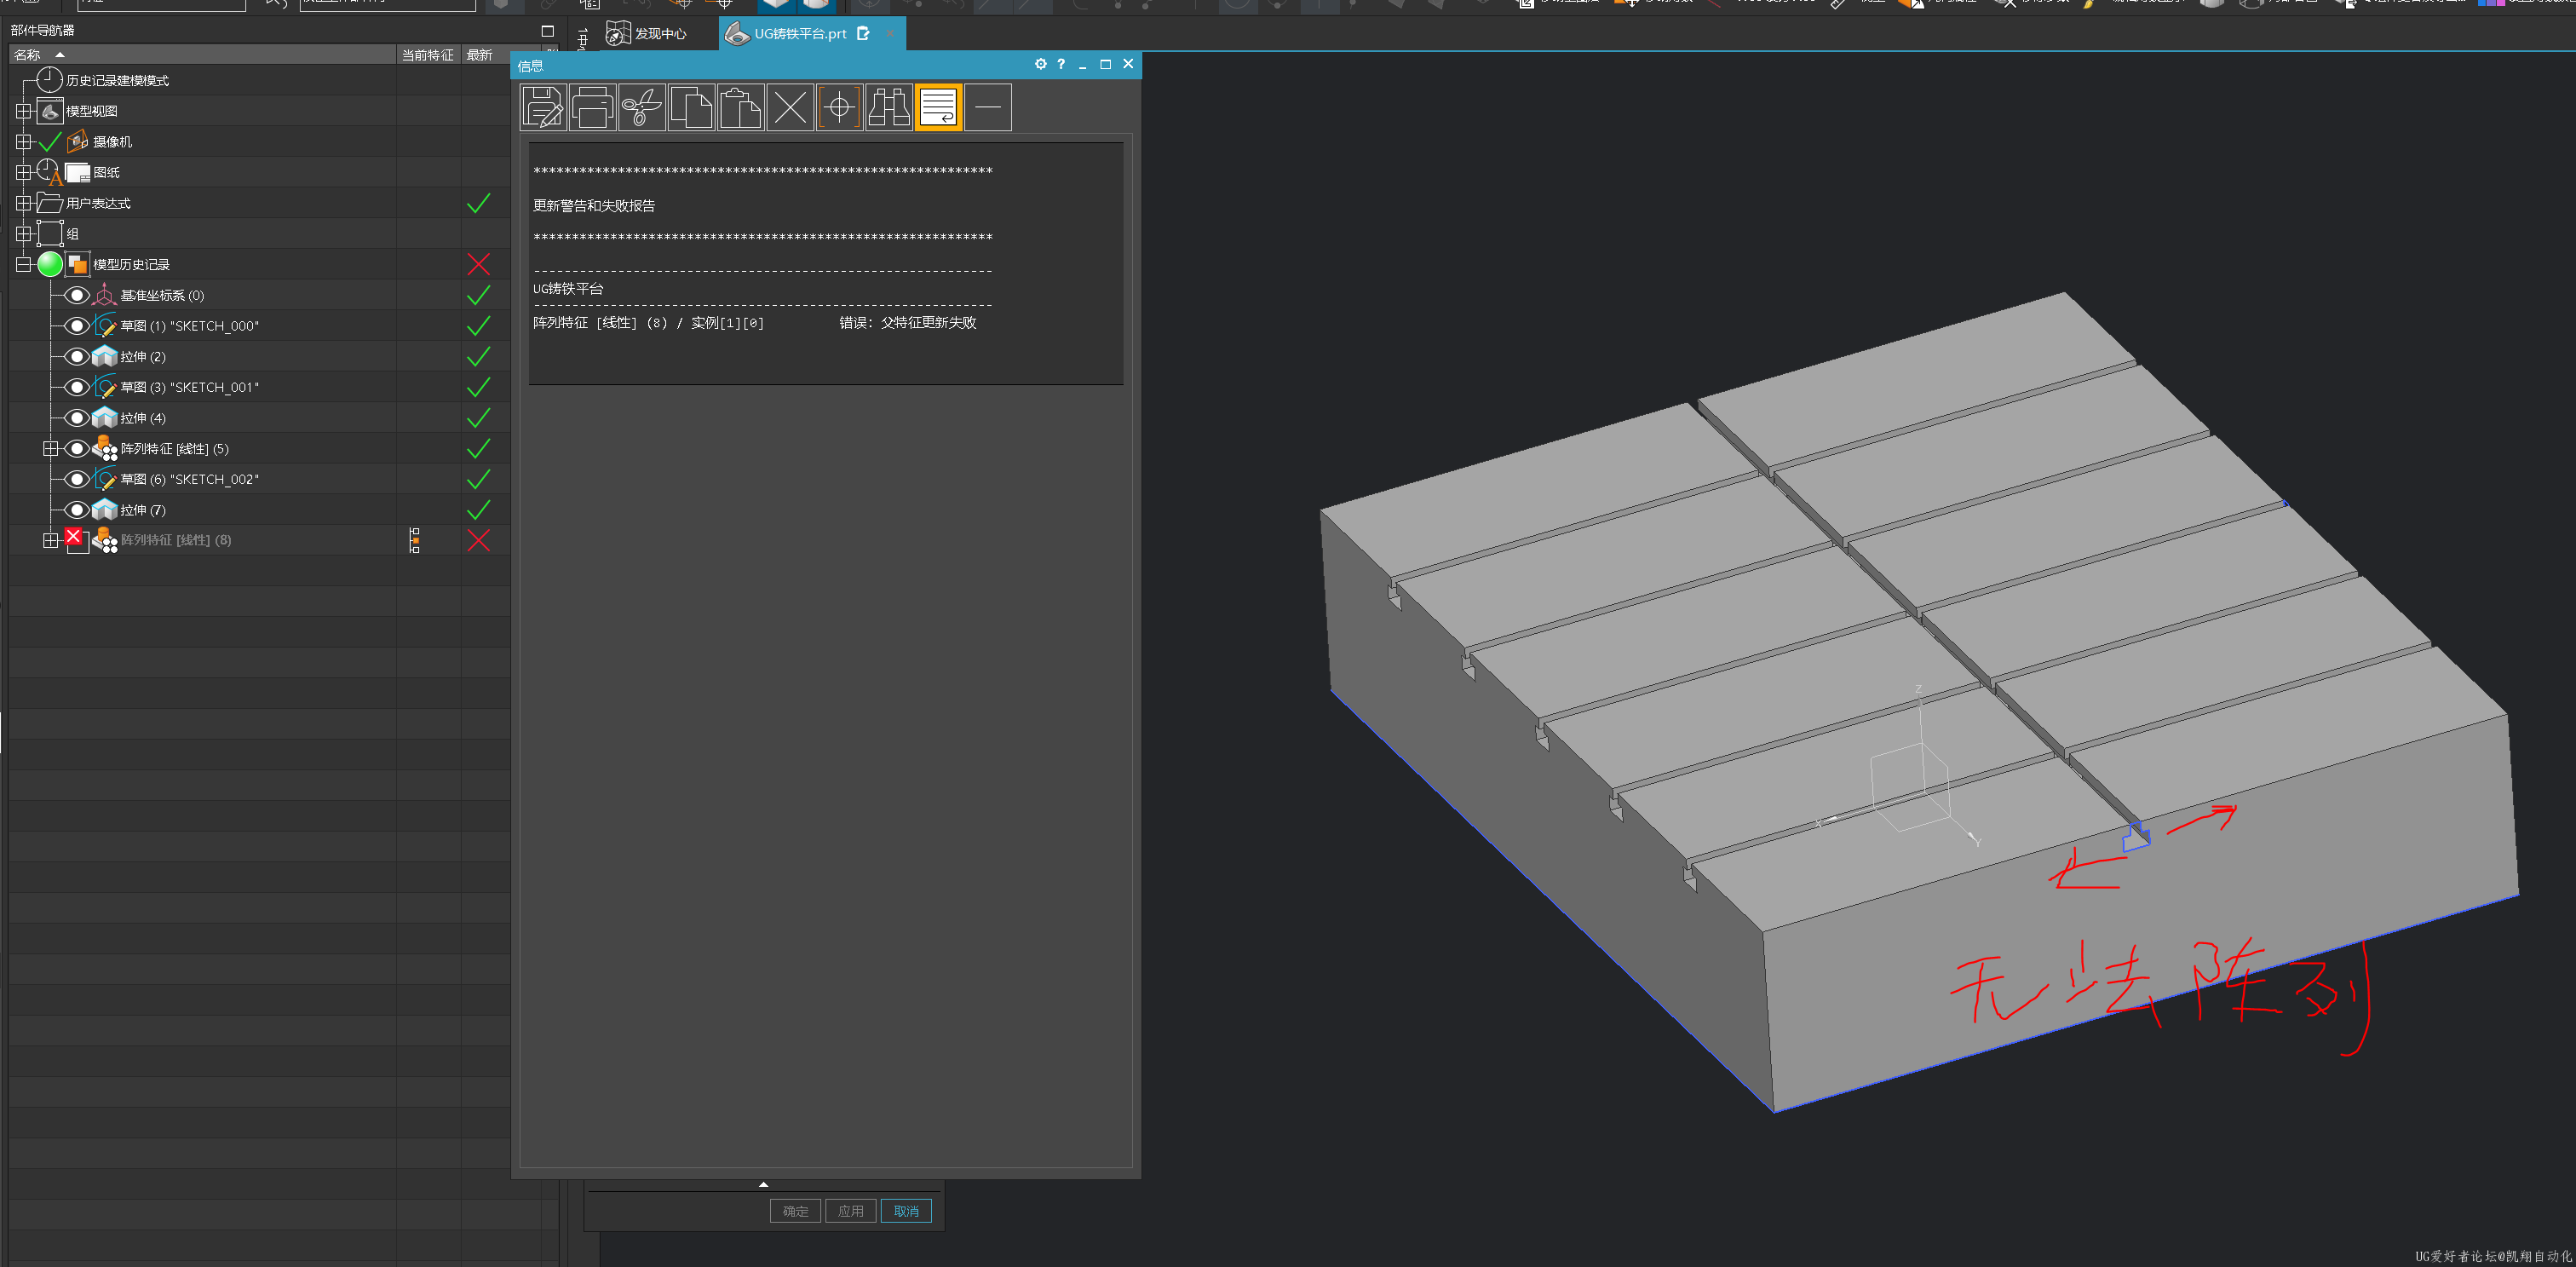The height and width of the screenshot is (1267, 2576).
Task: Click current-feature marker on 阵列特征 (8) row
Action: point(414,540)
